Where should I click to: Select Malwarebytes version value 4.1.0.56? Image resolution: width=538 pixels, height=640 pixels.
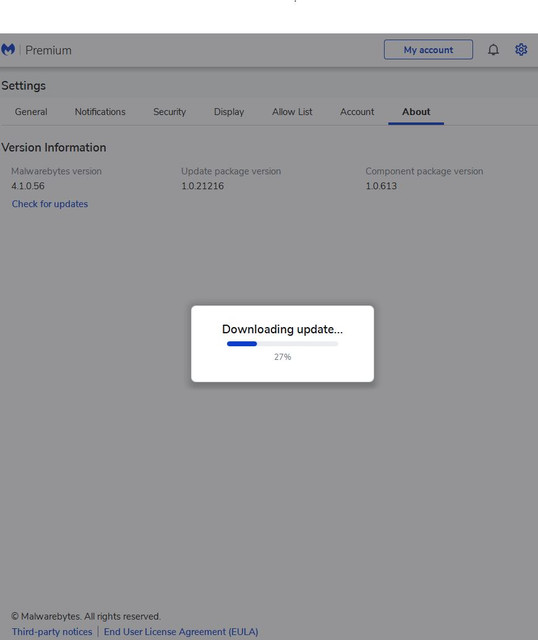(x=28, y=186)
